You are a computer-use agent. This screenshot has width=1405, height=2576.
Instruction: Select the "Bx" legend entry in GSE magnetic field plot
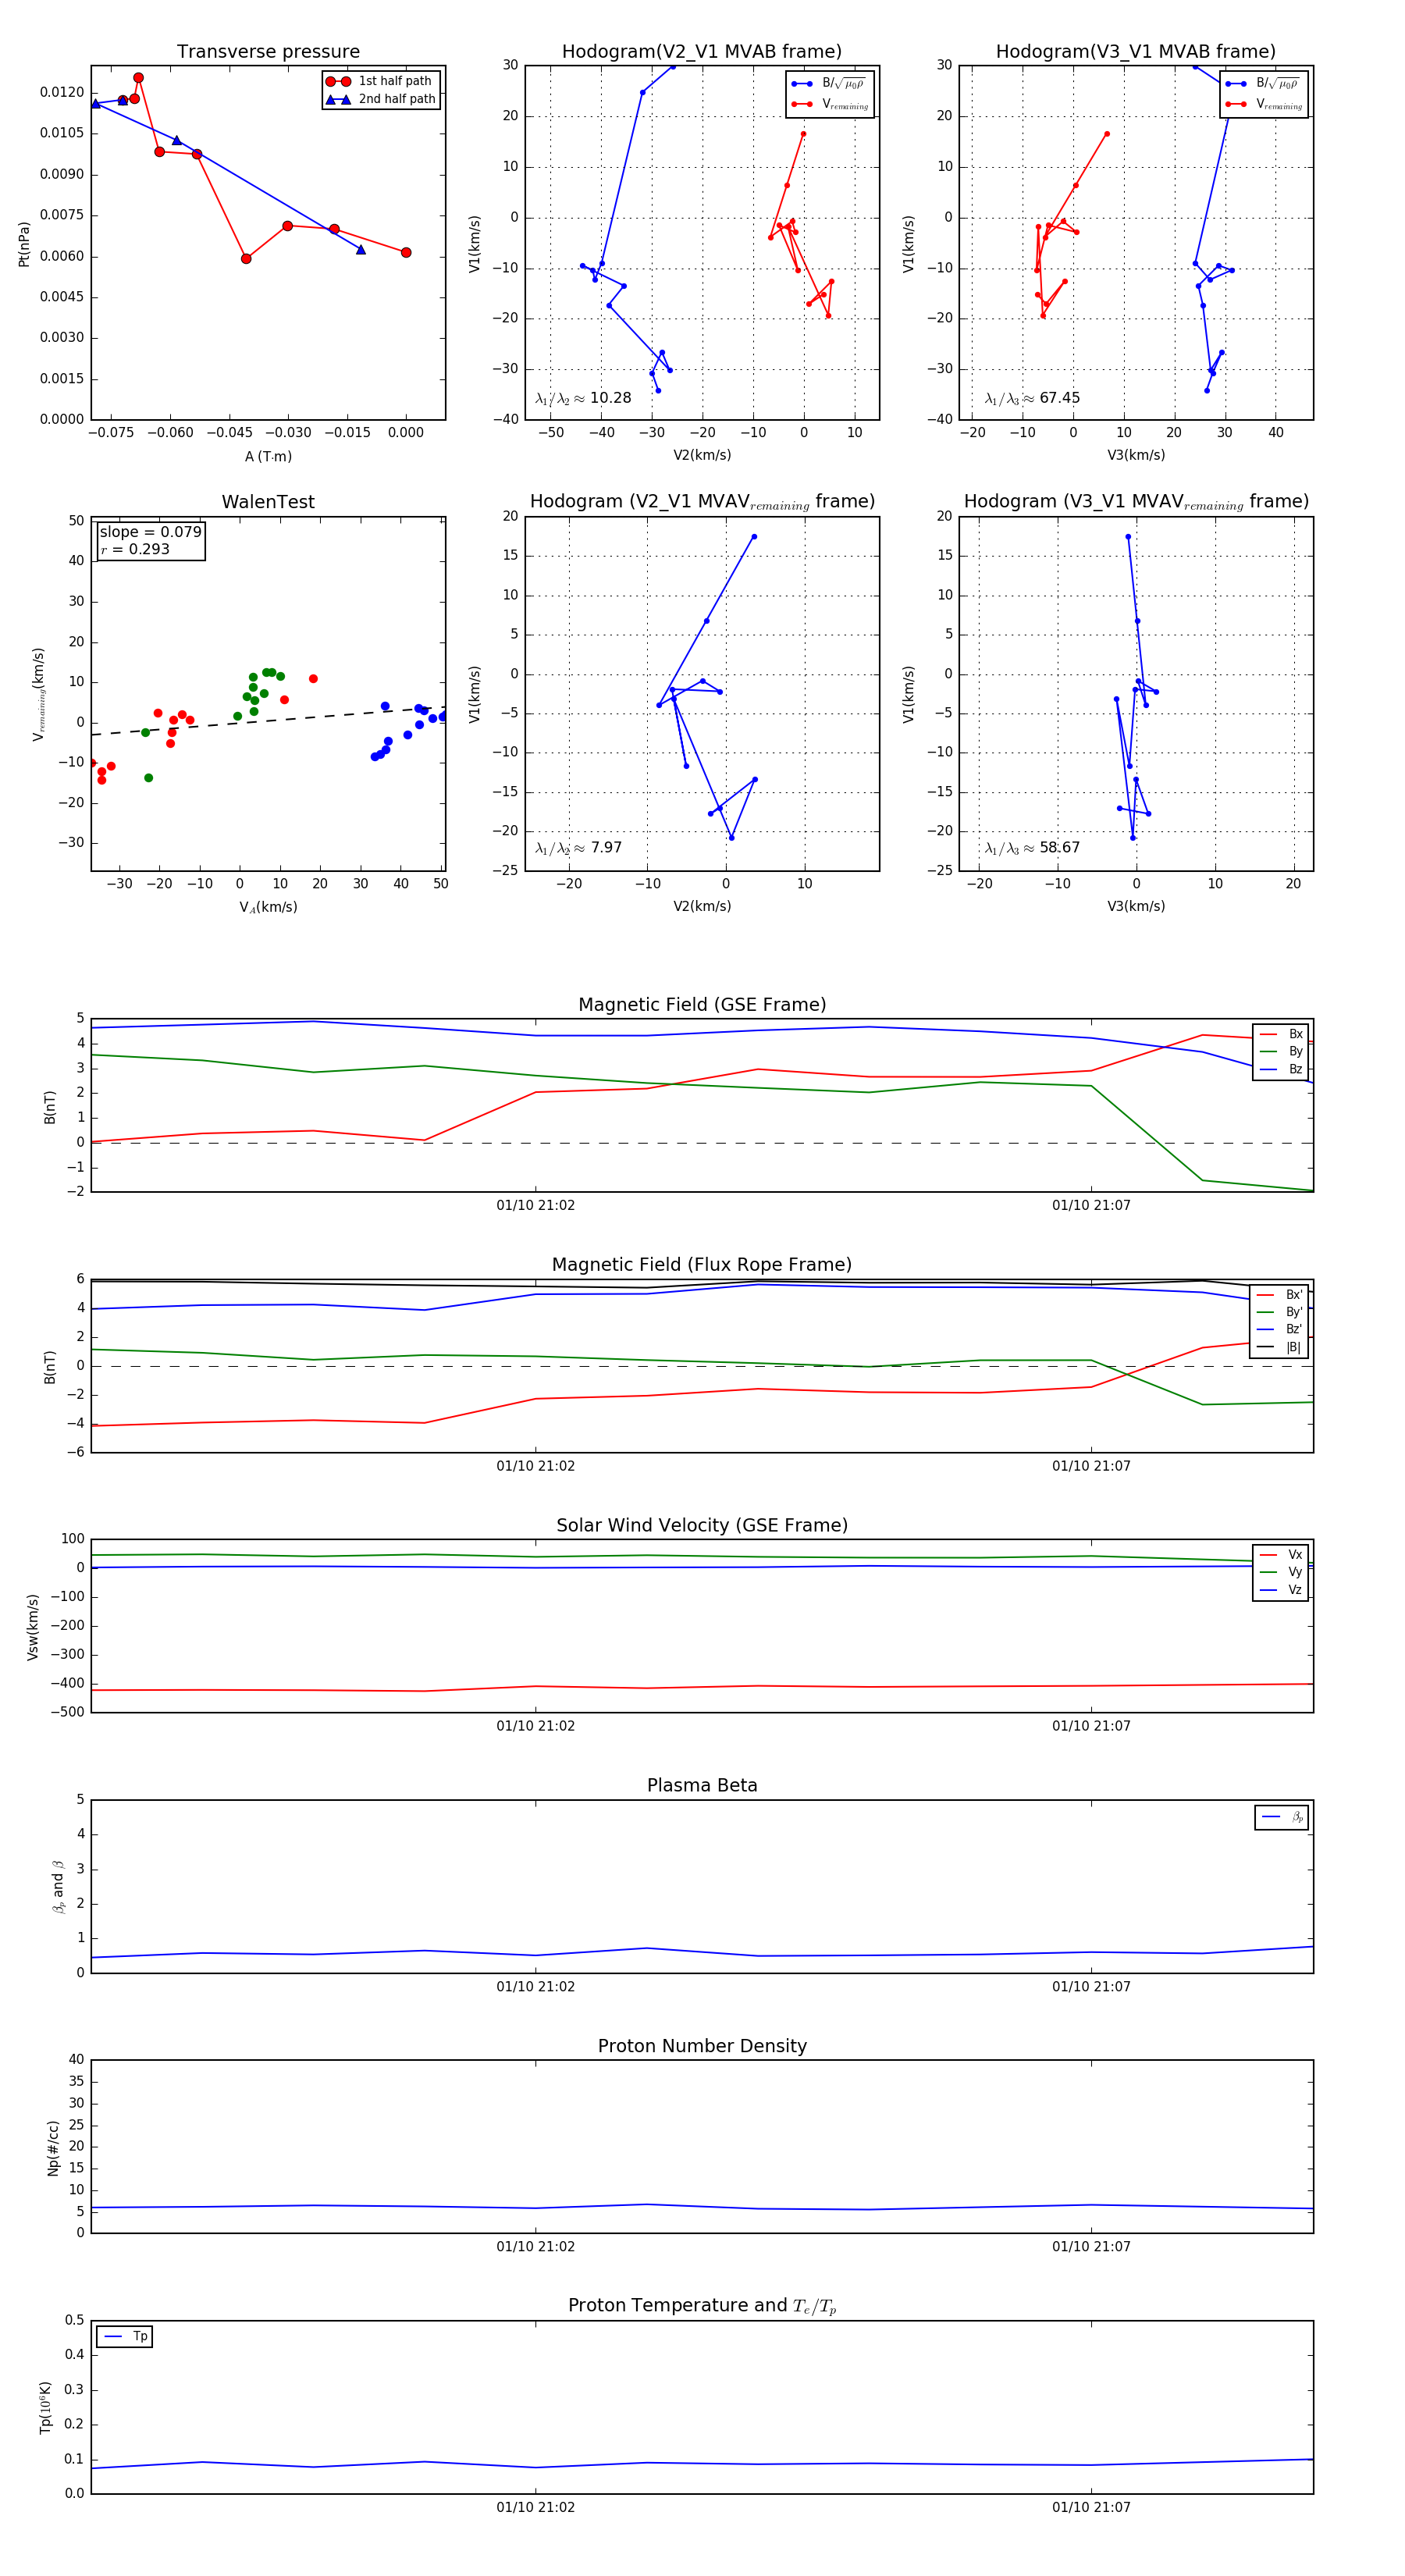(x=1281, y=1034)
